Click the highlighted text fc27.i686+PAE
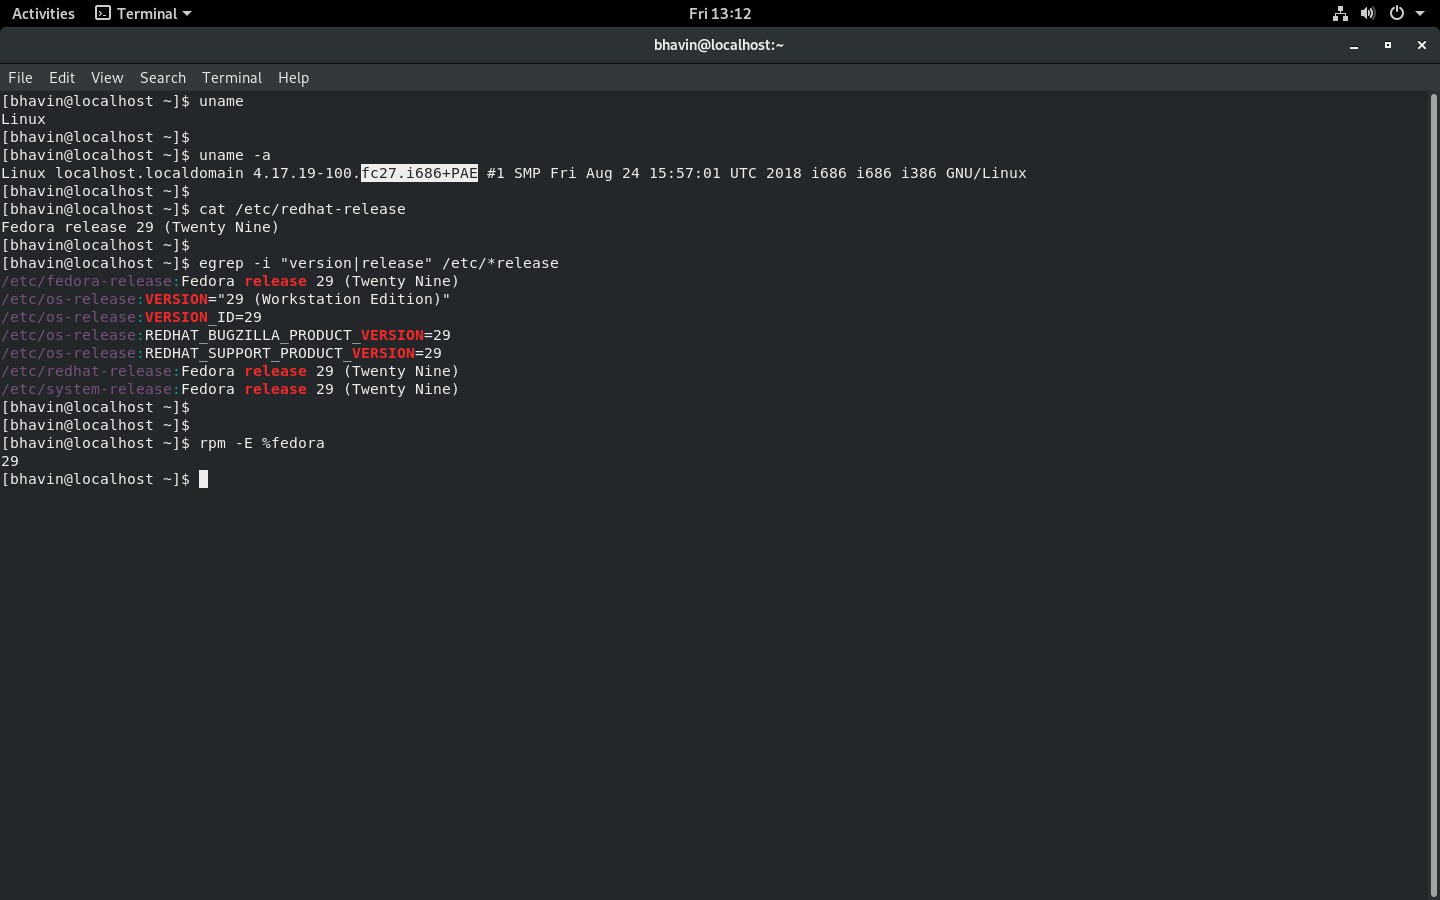The image size is (1440, 900). click(x=419, y=173)
